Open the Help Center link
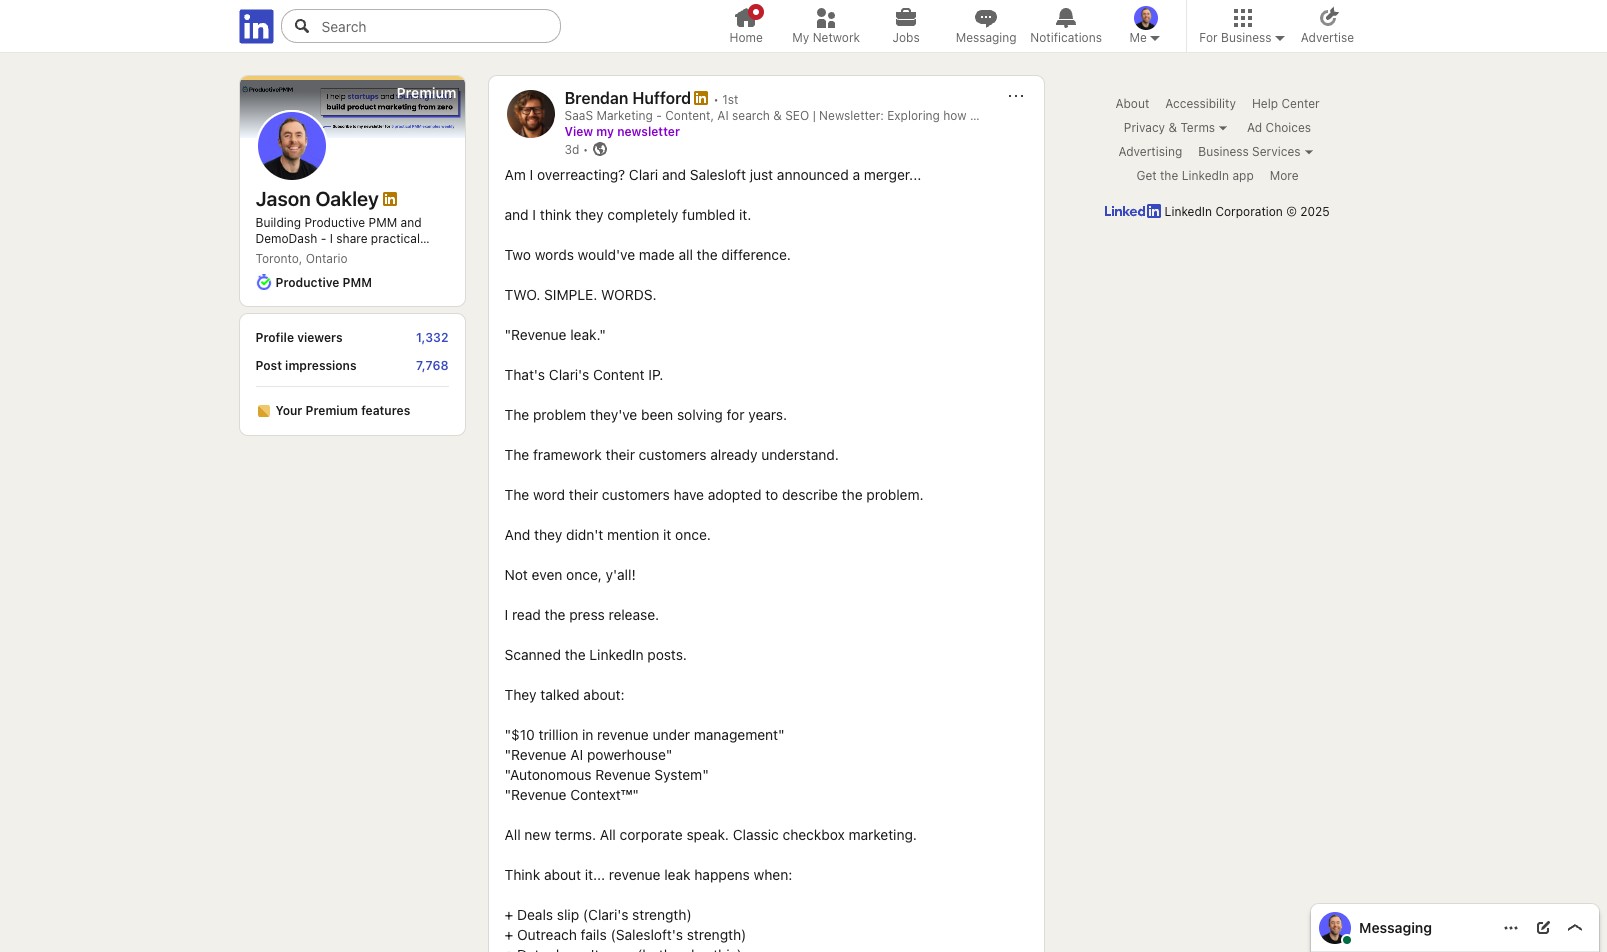 click(x=1286, y=104)
